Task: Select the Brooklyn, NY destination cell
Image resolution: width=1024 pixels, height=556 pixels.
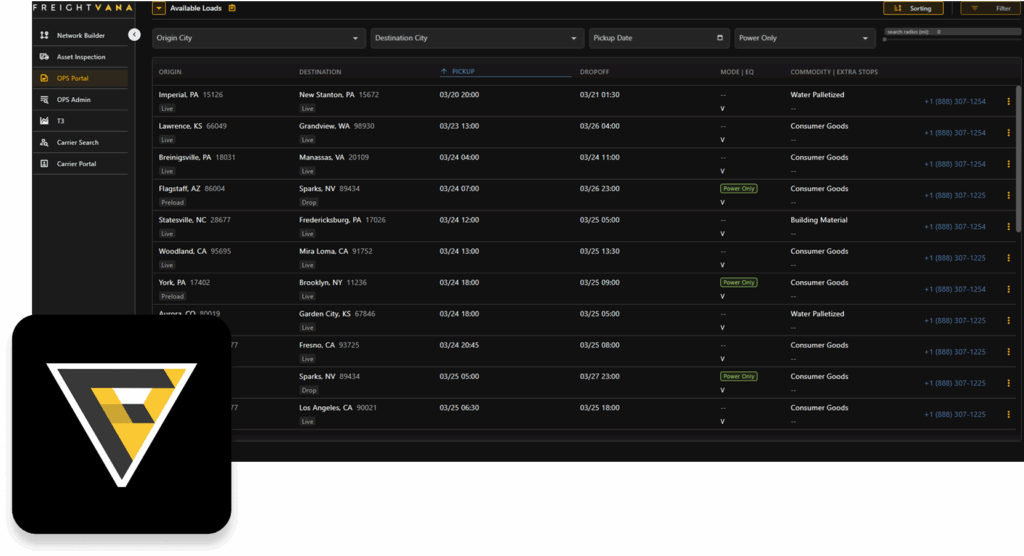Action: pos(333,283)
